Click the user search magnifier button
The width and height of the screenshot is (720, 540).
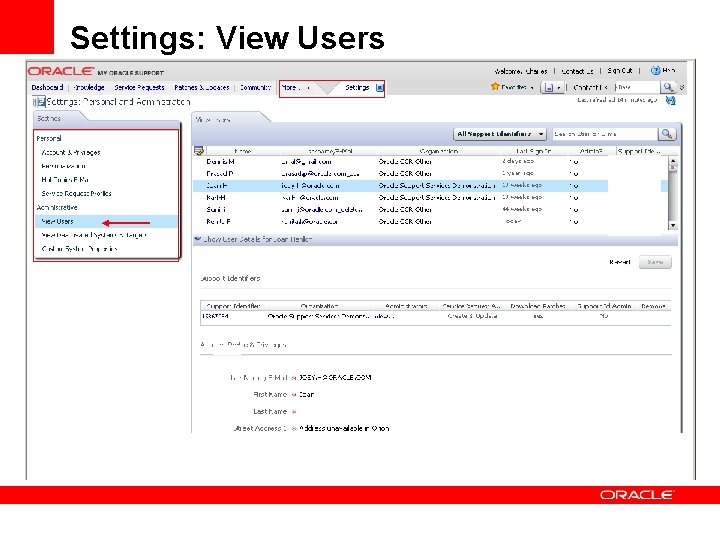[x=667, y=134]
